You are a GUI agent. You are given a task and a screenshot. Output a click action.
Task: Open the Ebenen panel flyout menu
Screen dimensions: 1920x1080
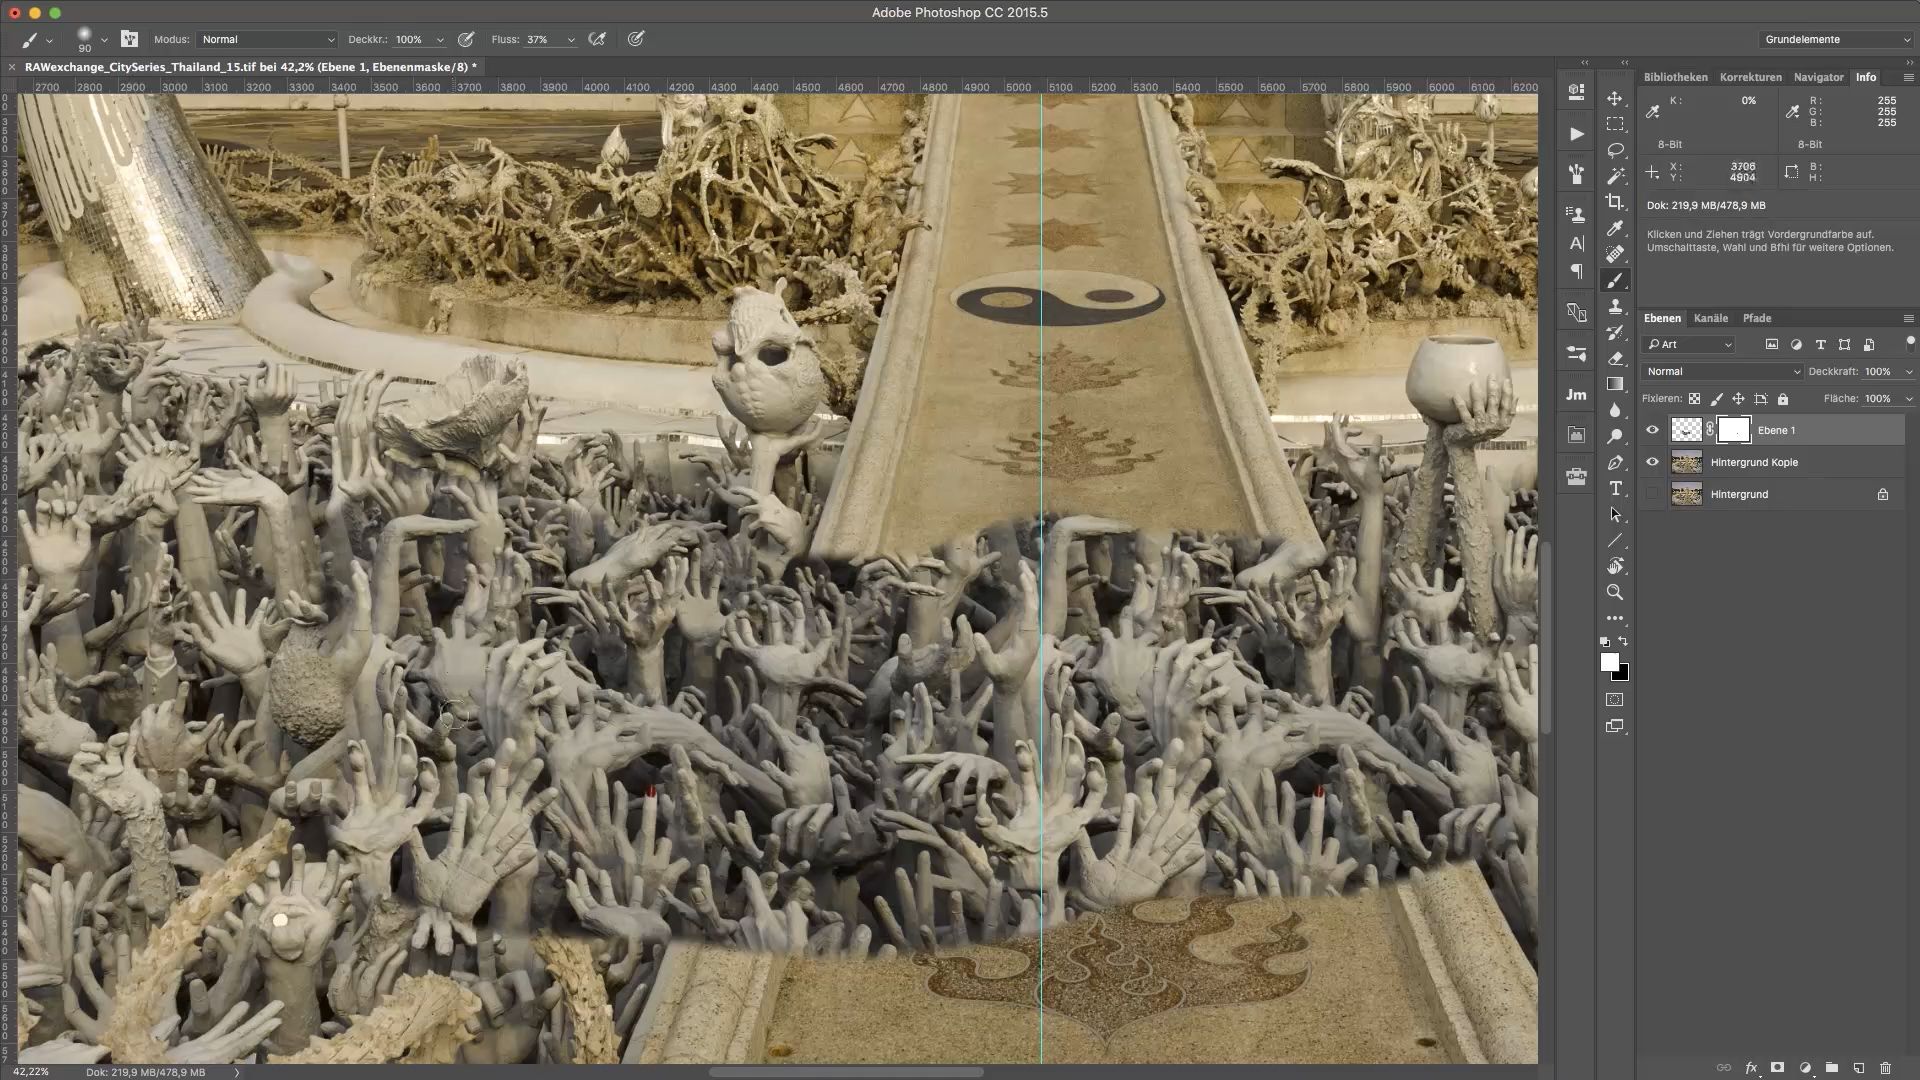[1908, 318]
